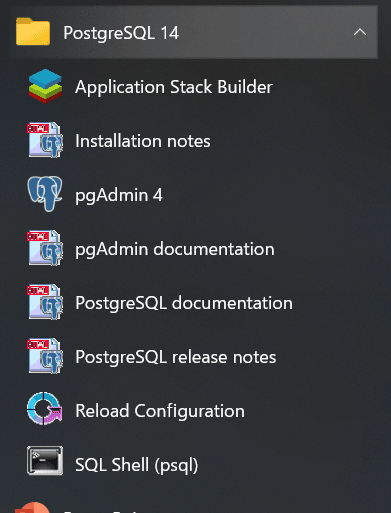Click the Application Stack Builder layered icon
Screen dimensions: 391x513
45,86
